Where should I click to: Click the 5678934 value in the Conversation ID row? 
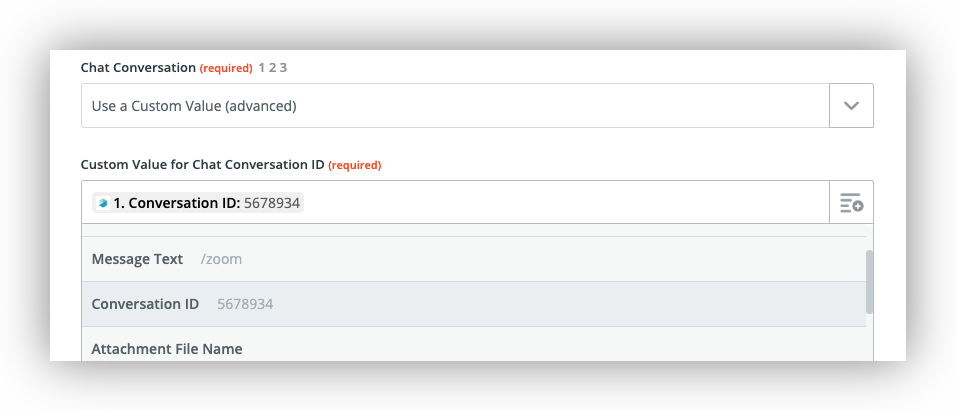coord(245,304)
